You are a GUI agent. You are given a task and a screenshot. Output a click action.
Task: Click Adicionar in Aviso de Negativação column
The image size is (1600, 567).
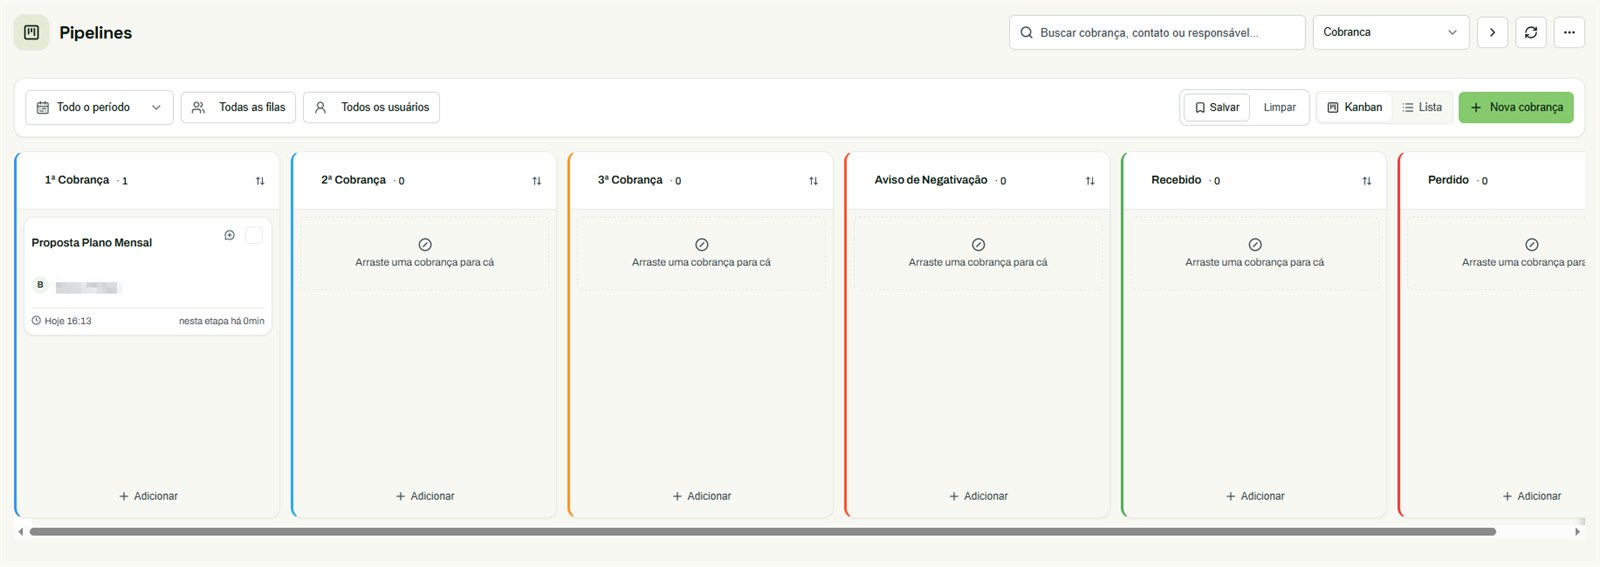coord(978,496)
